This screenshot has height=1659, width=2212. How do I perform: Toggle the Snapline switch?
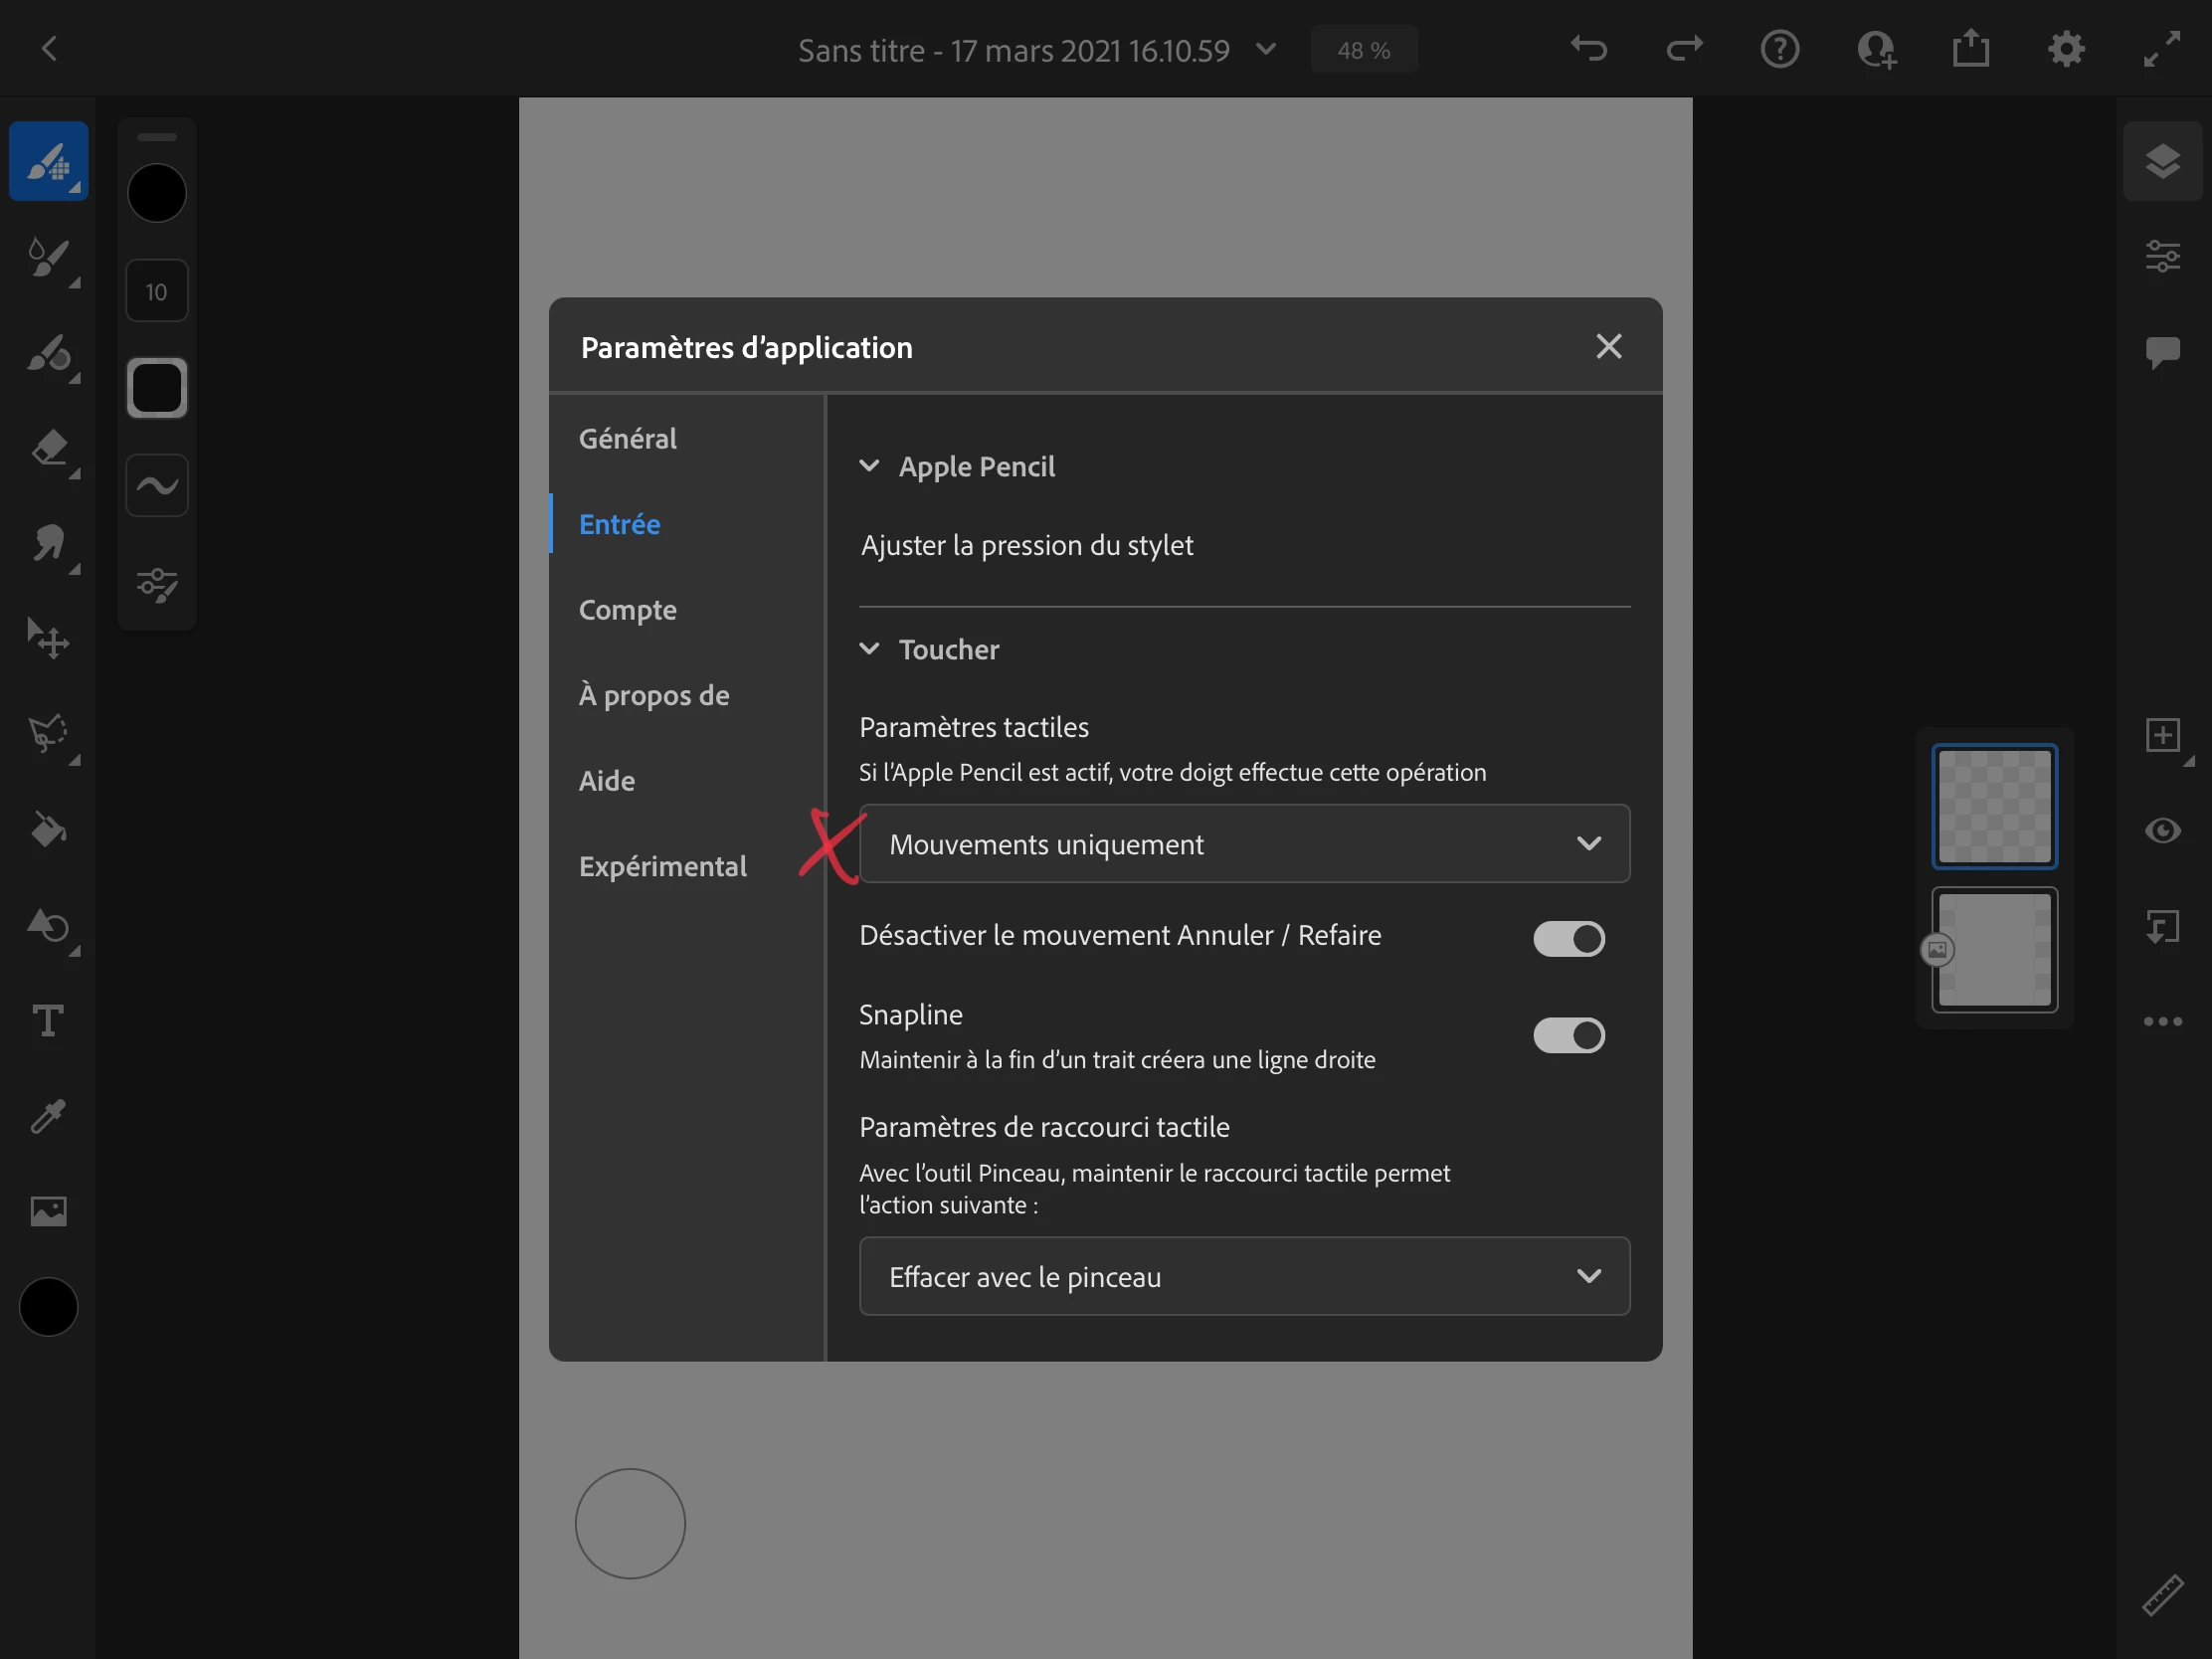coord(1568,1035)
